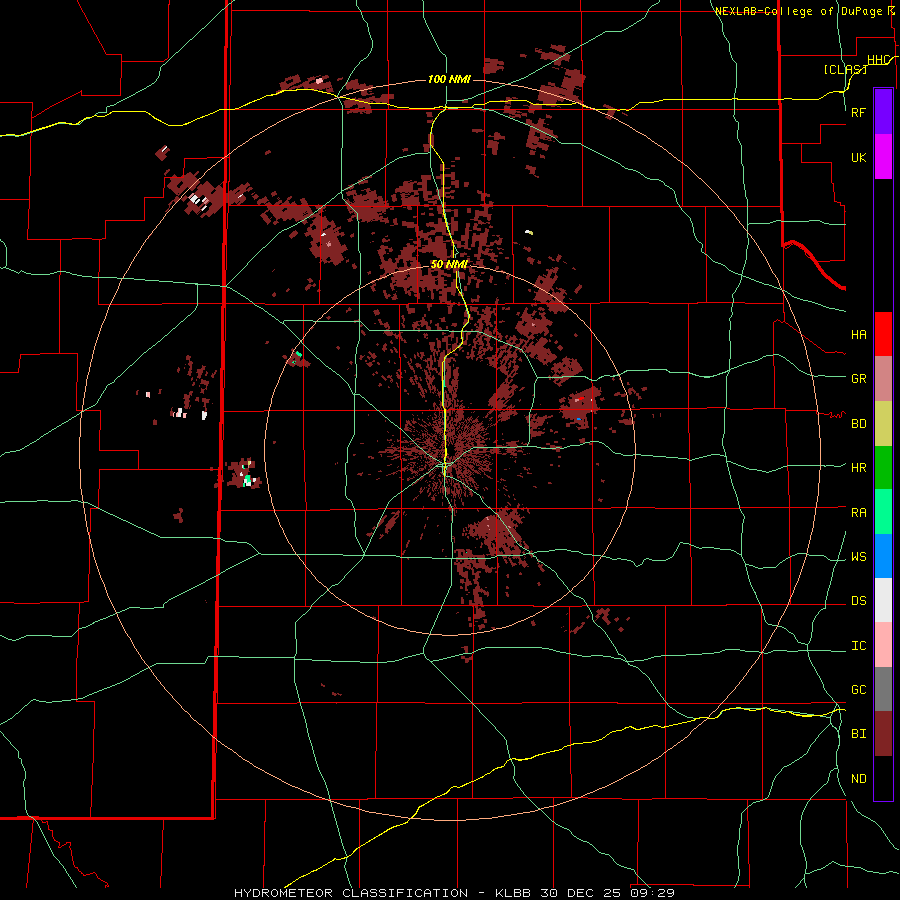Click the "[CLAS]" units label
The width and height of the screenshot is (900, 900).
[845, 69]
